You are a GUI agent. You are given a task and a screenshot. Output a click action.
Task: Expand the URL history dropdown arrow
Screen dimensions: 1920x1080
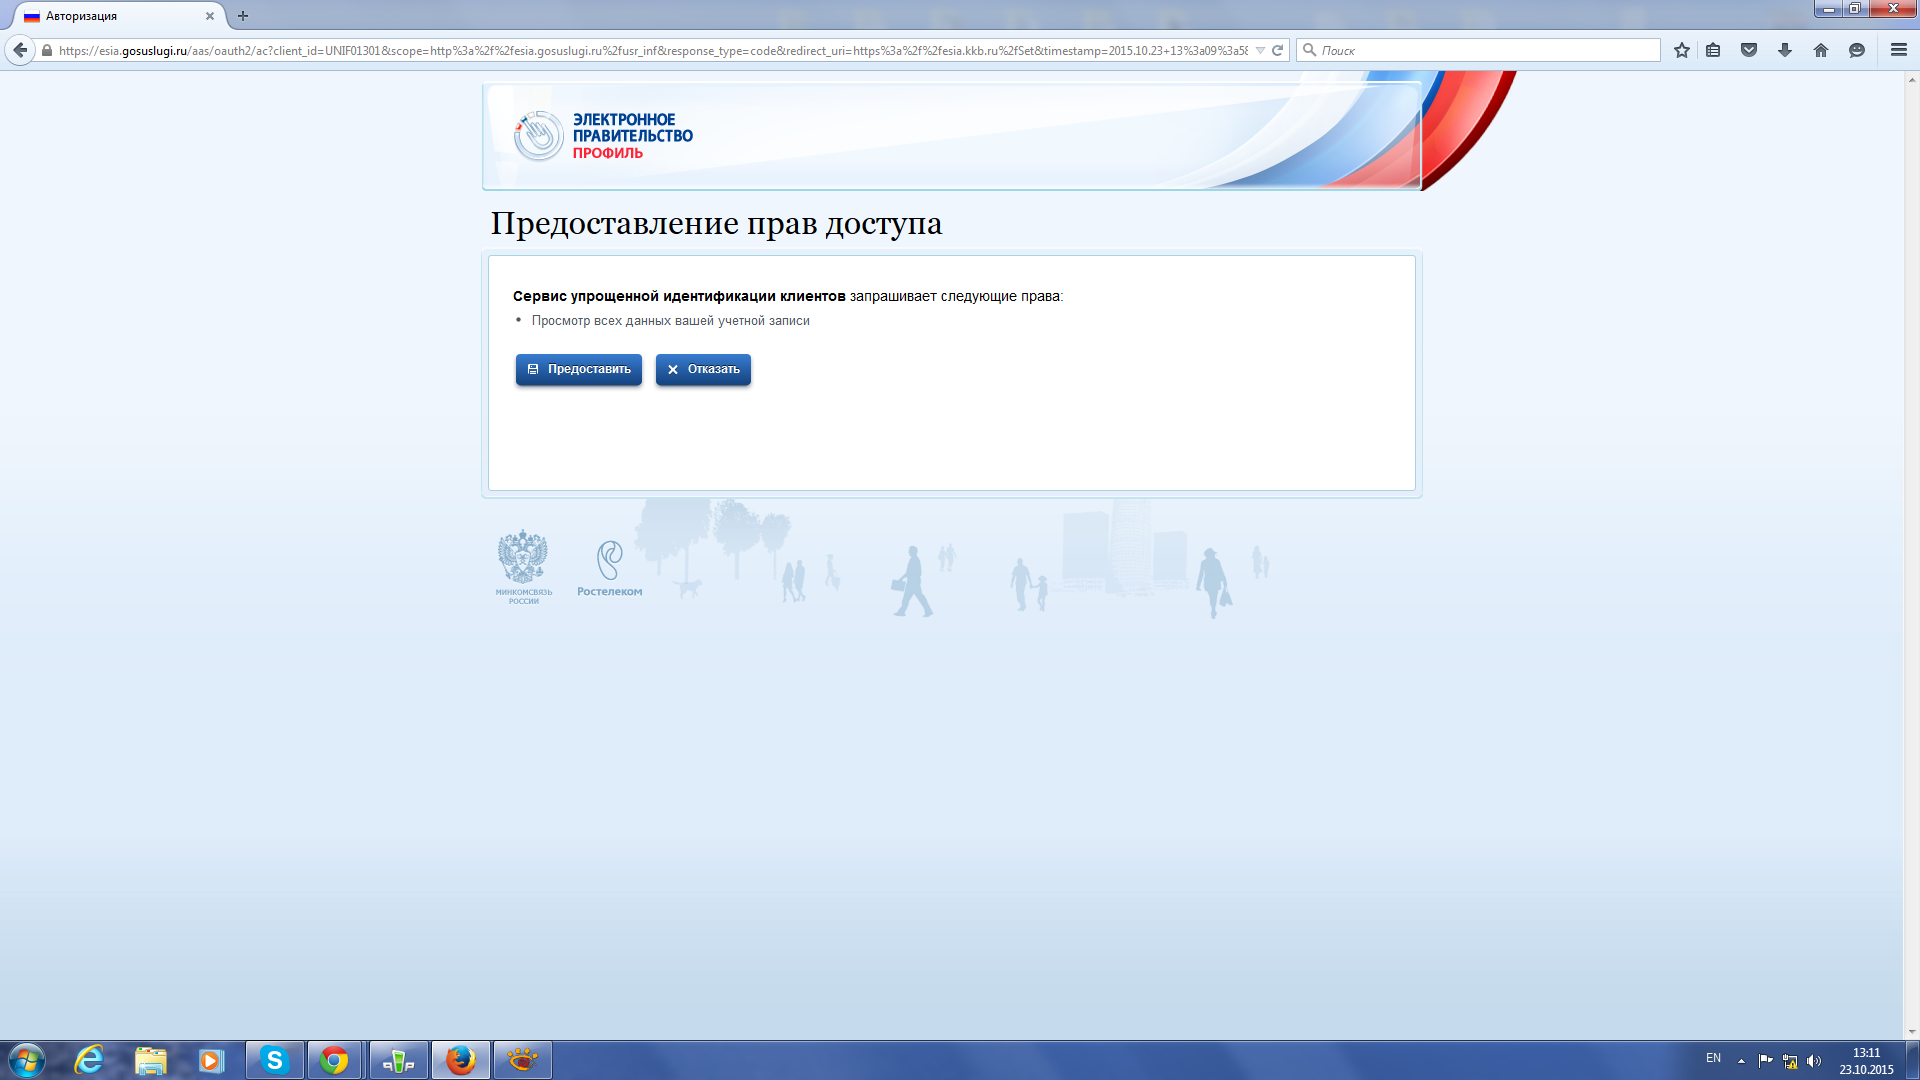tap(1260, 50)
